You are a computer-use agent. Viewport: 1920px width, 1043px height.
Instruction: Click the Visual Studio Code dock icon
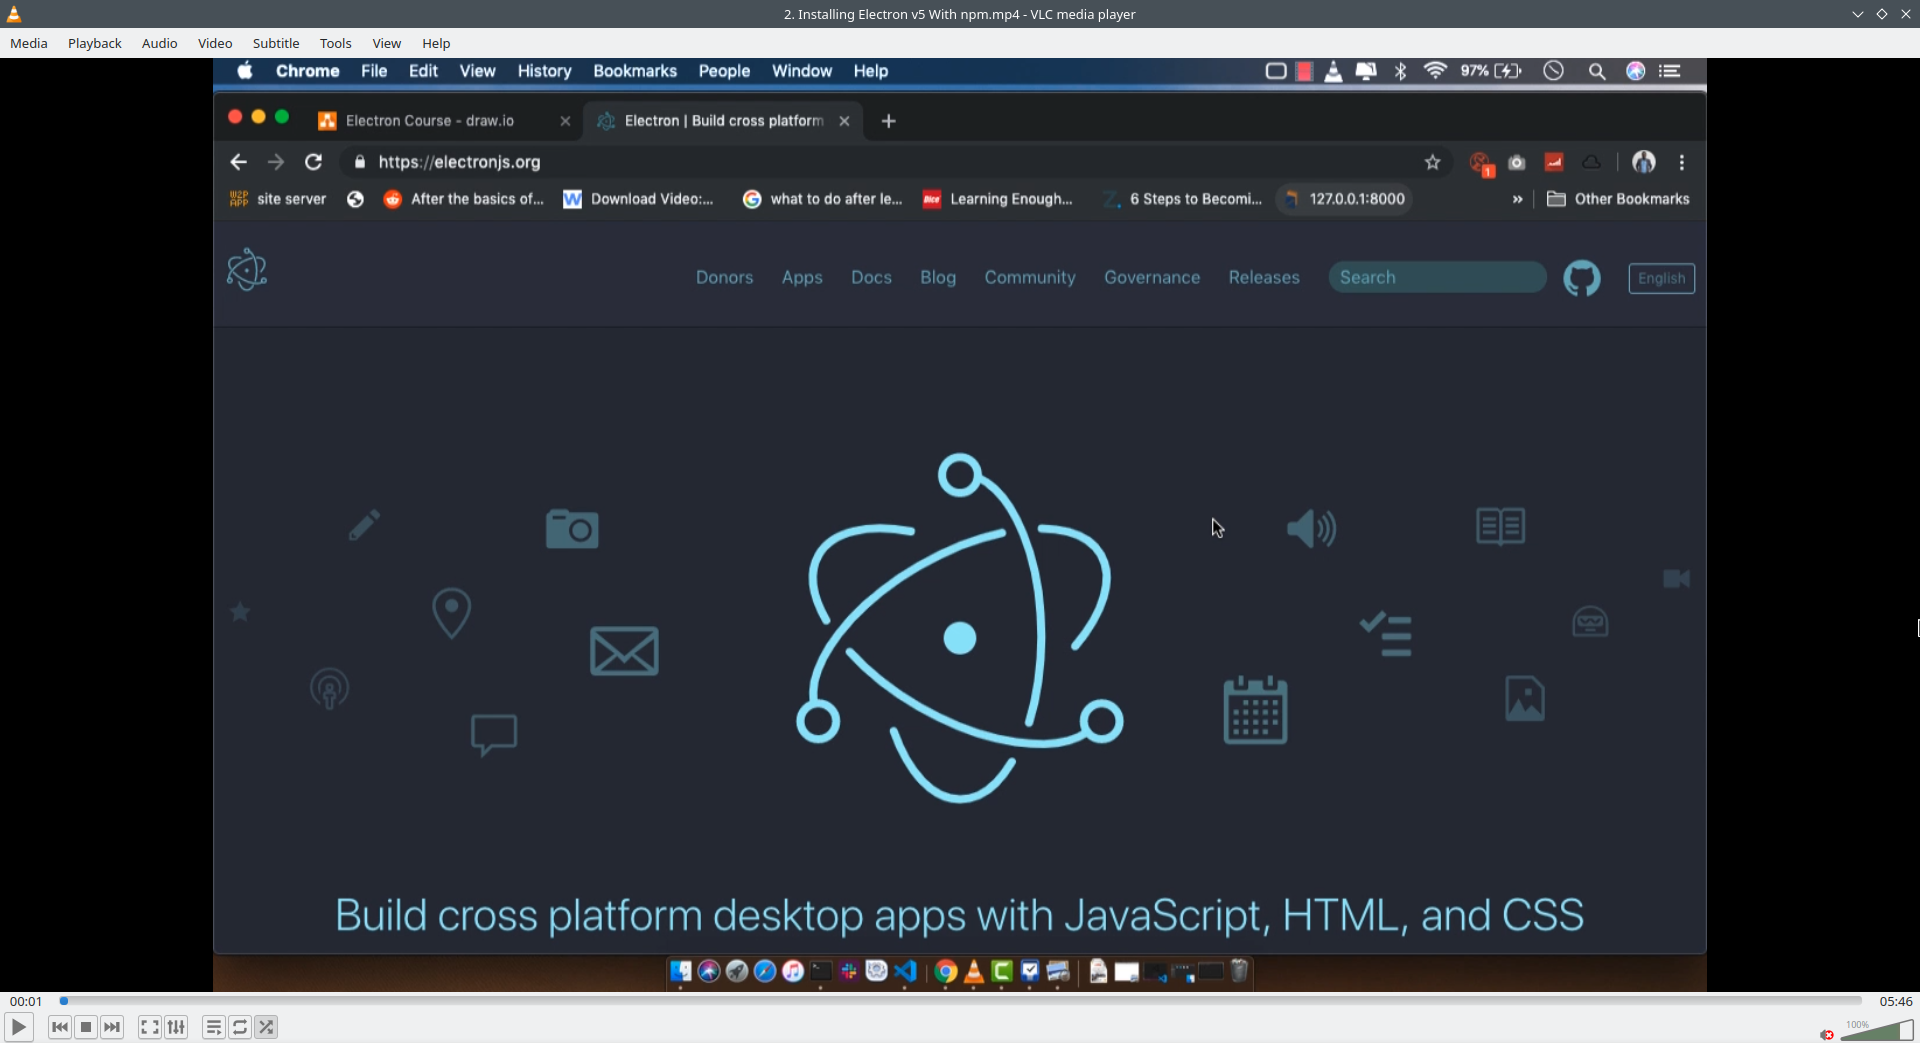[905, 971]
